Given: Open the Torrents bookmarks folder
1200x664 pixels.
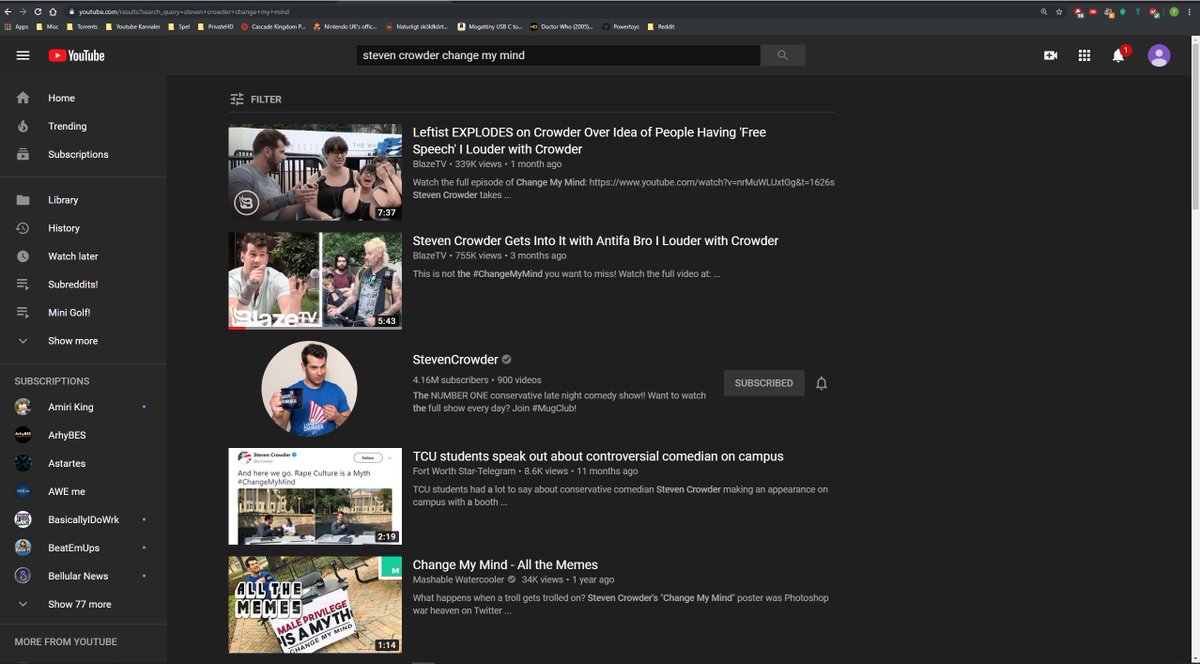Looking at the screenshot, I should tap(83, 26).
